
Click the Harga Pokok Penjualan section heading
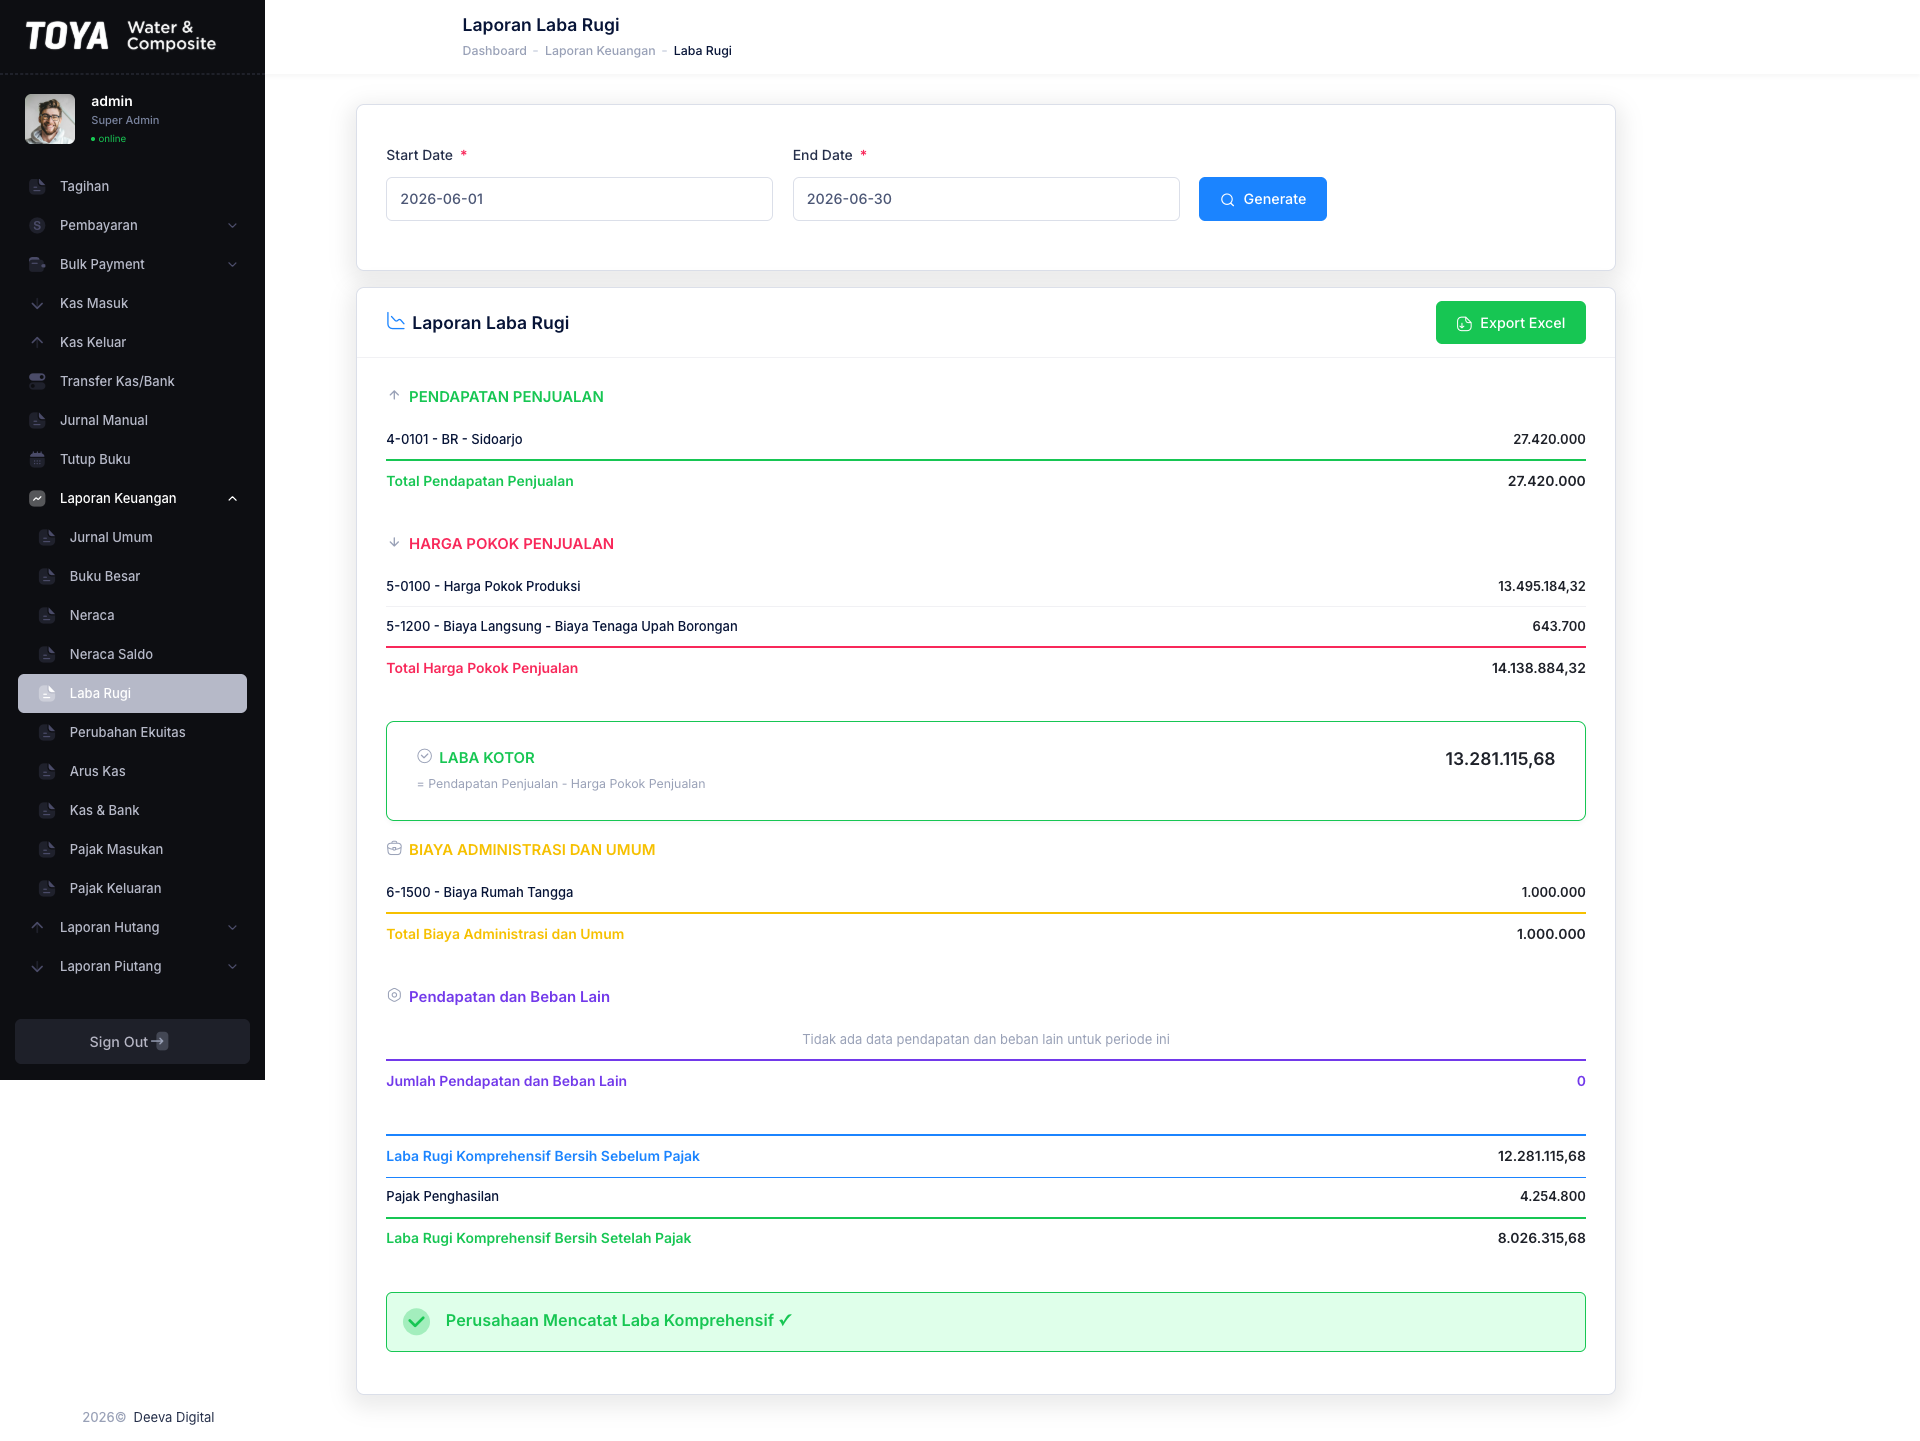pos(511,544)
